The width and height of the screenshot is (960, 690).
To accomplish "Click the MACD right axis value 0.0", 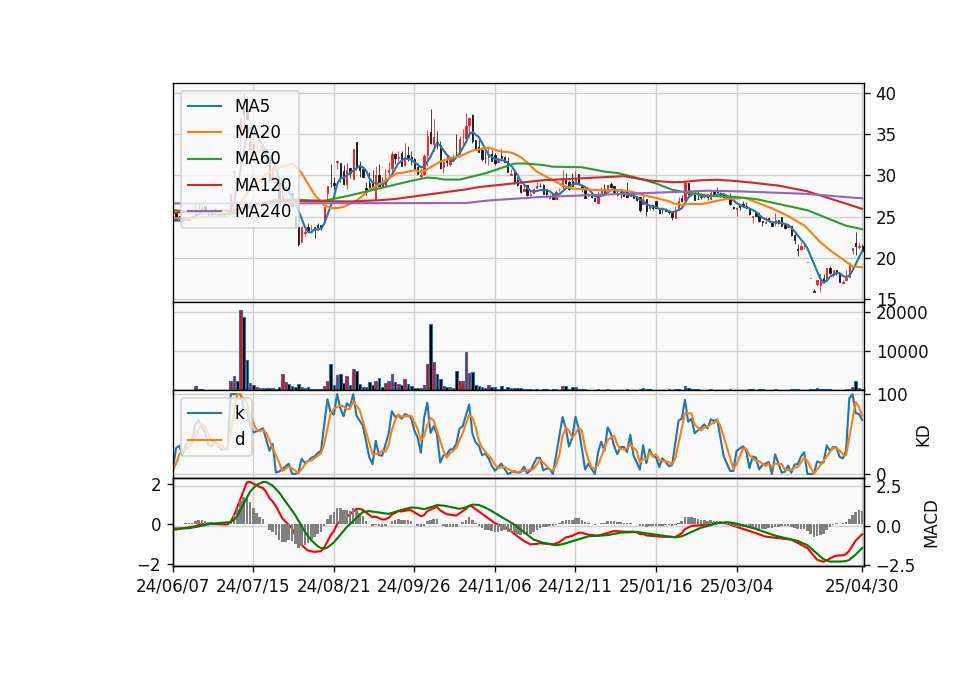I will 888,527.
